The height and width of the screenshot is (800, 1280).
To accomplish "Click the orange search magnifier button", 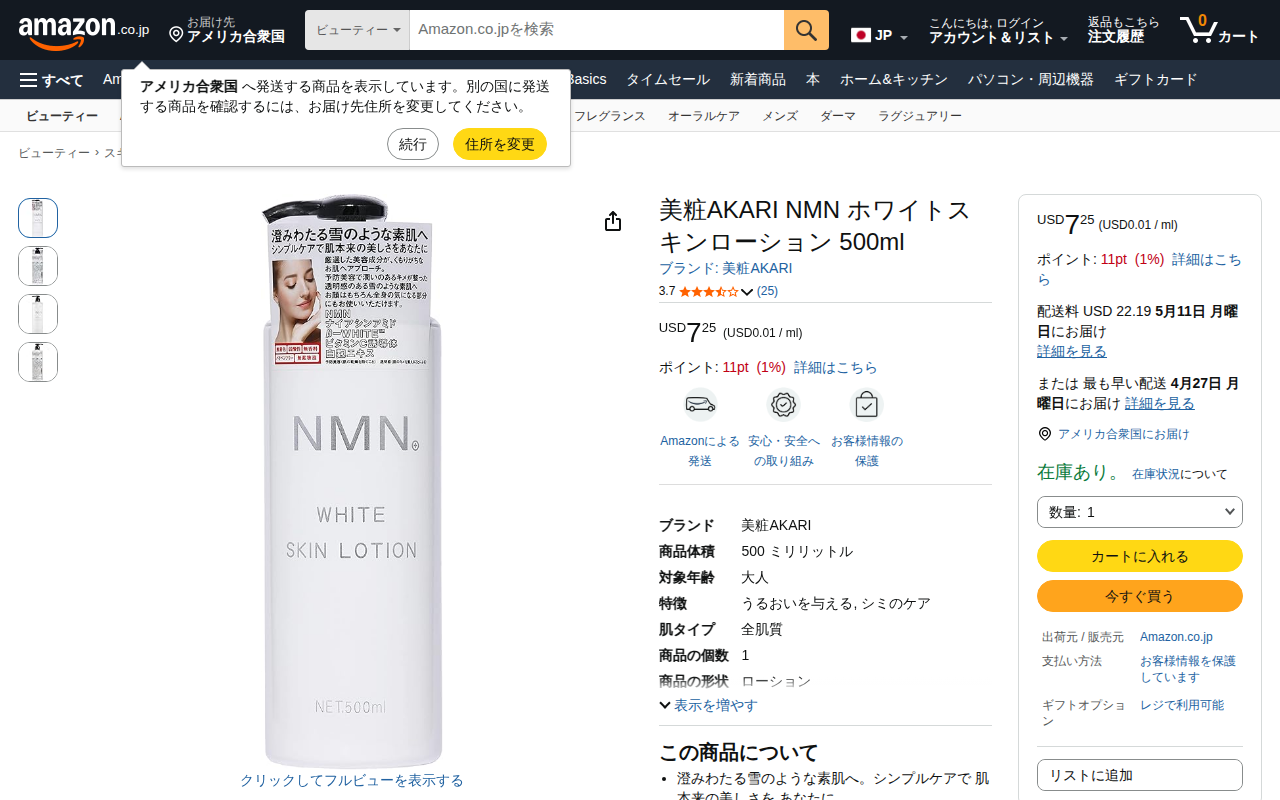I will pyautogui.click(x=806, y=30).
